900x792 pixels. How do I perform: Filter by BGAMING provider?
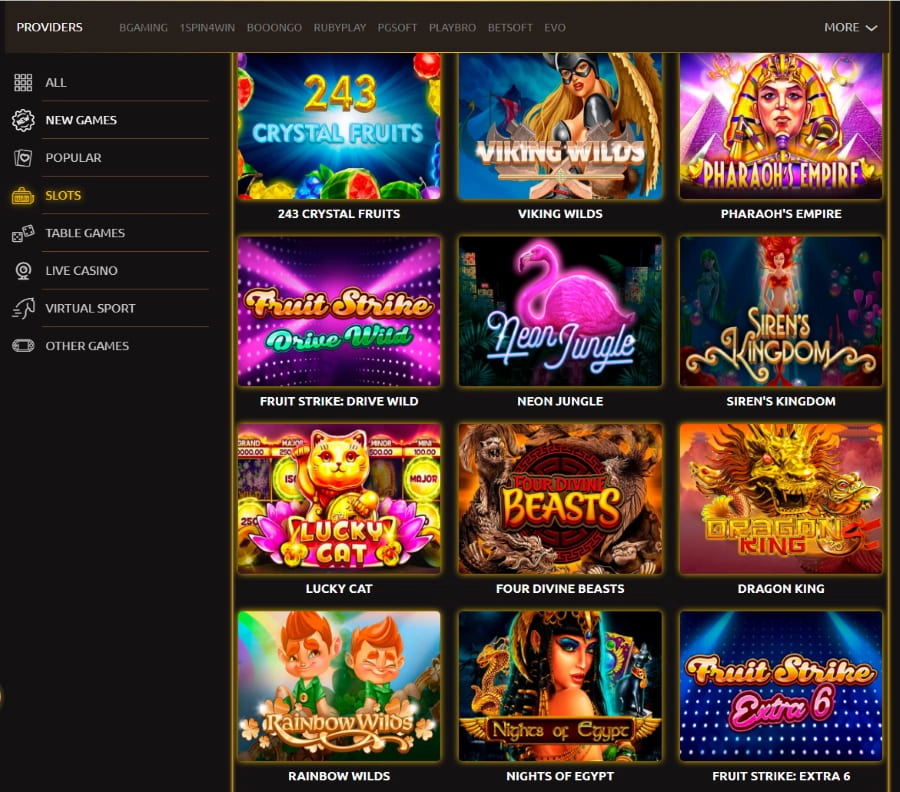(x=143, y=28)
